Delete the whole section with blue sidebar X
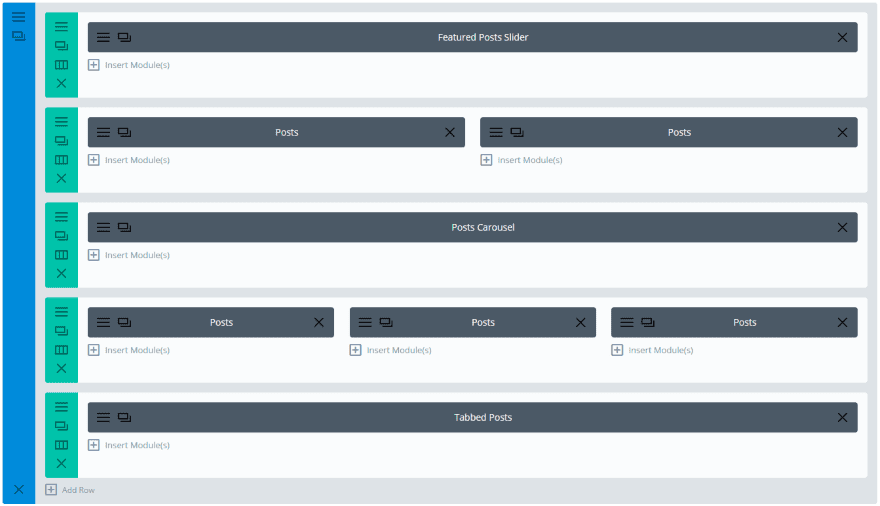 click(x=19, y=489)
